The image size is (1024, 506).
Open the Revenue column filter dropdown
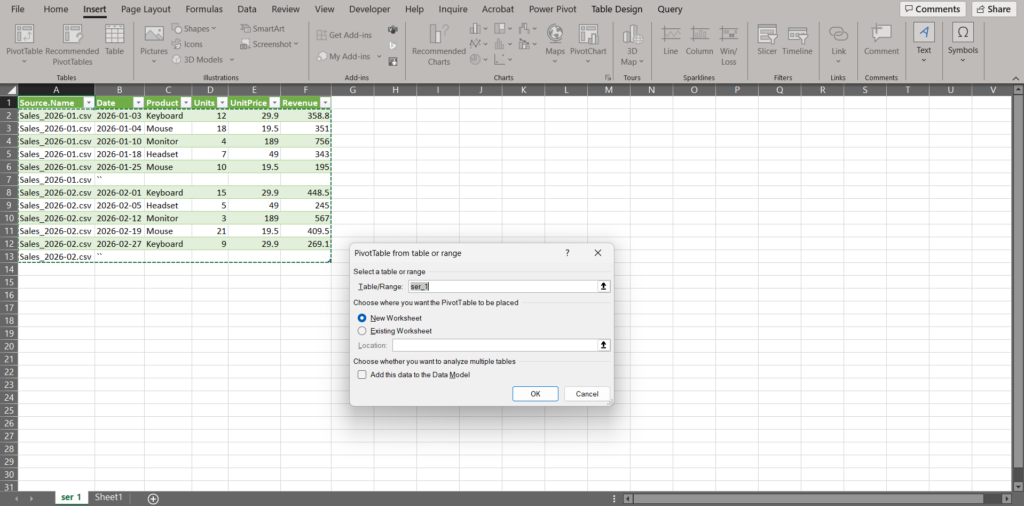tap(325, 103)
